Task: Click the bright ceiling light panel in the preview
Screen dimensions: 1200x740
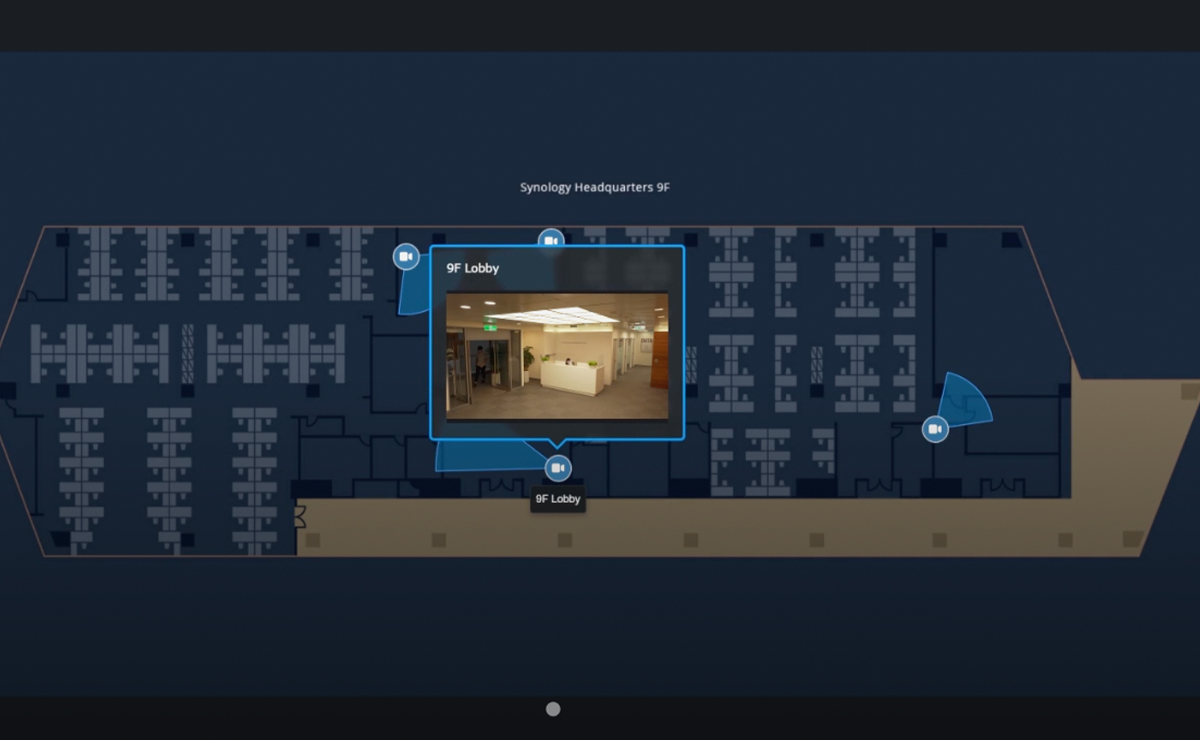Action: tap(565, 314)
